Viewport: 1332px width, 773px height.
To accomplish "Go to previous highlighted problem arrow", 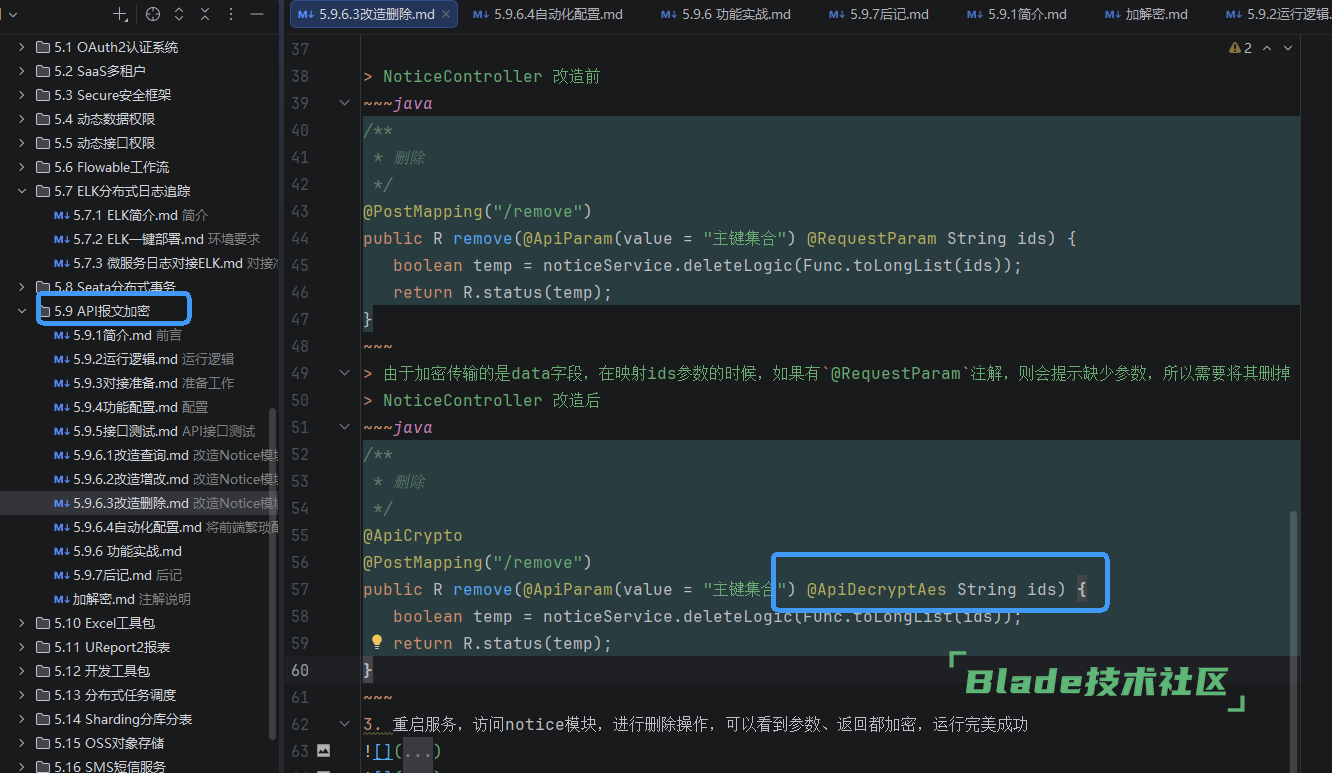I will [1267, 48].
